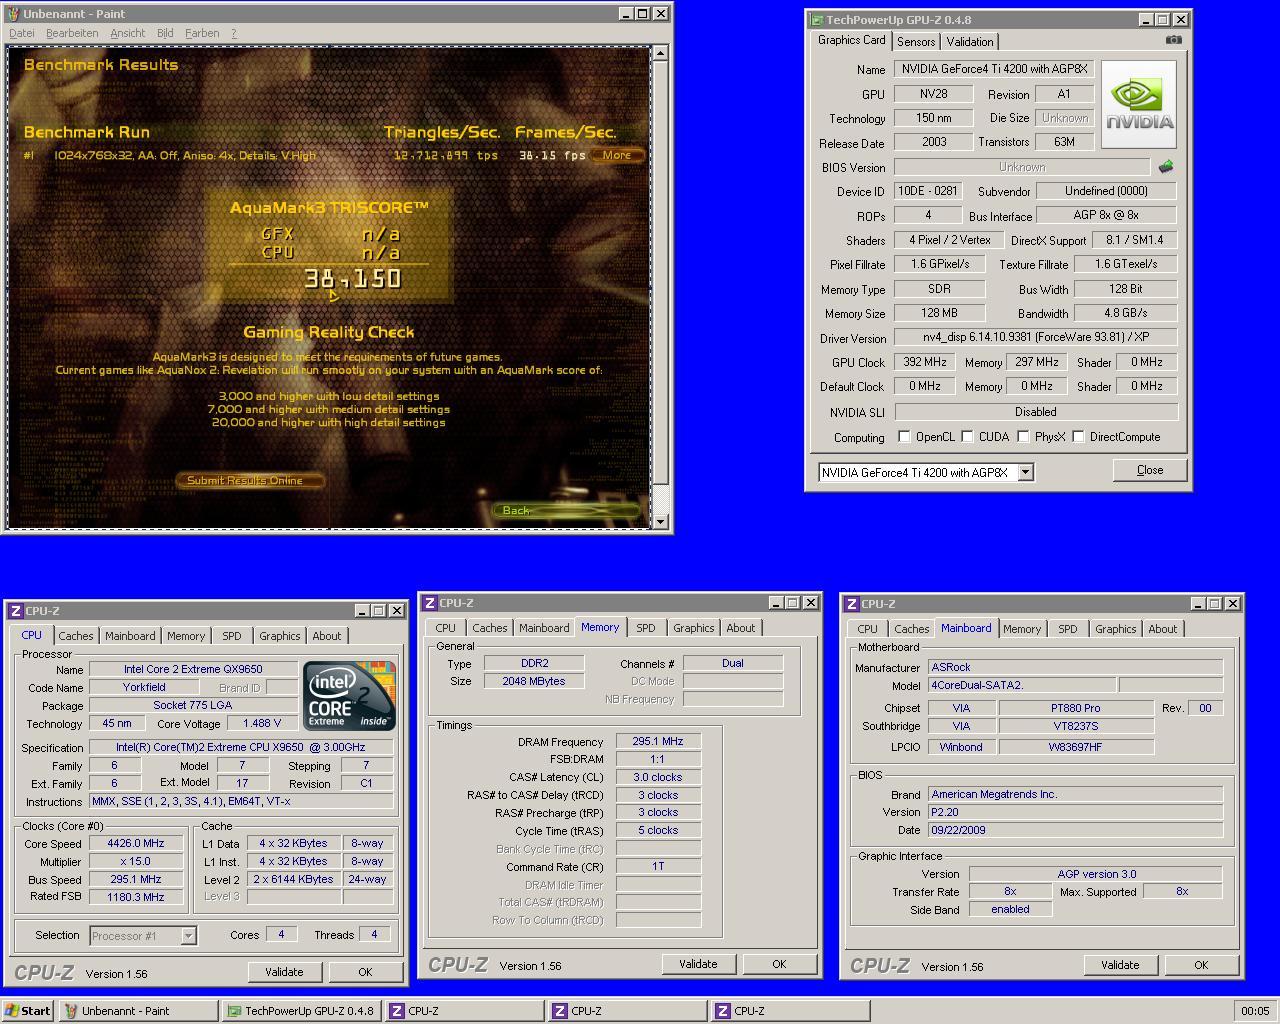Click the CPU-Z Mainboard window title icon
Screen dimensions: 1280x1024
pos(852,604)
